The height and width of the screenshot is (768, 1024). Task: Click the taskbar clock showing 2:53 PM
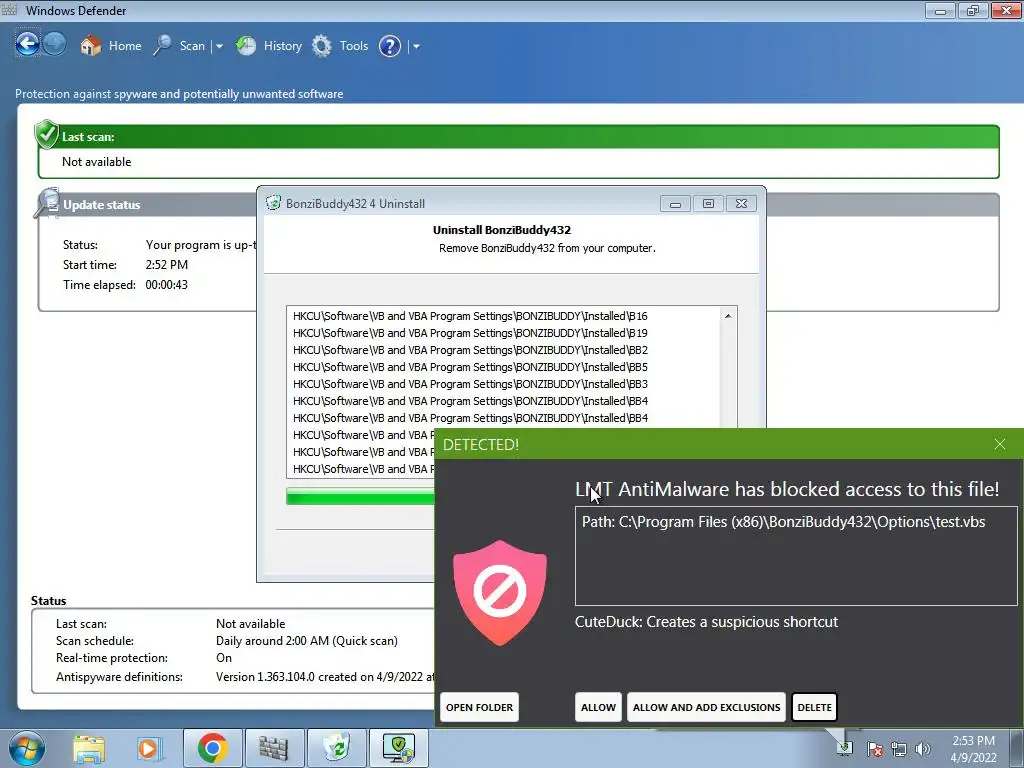(x=973, y=741)
